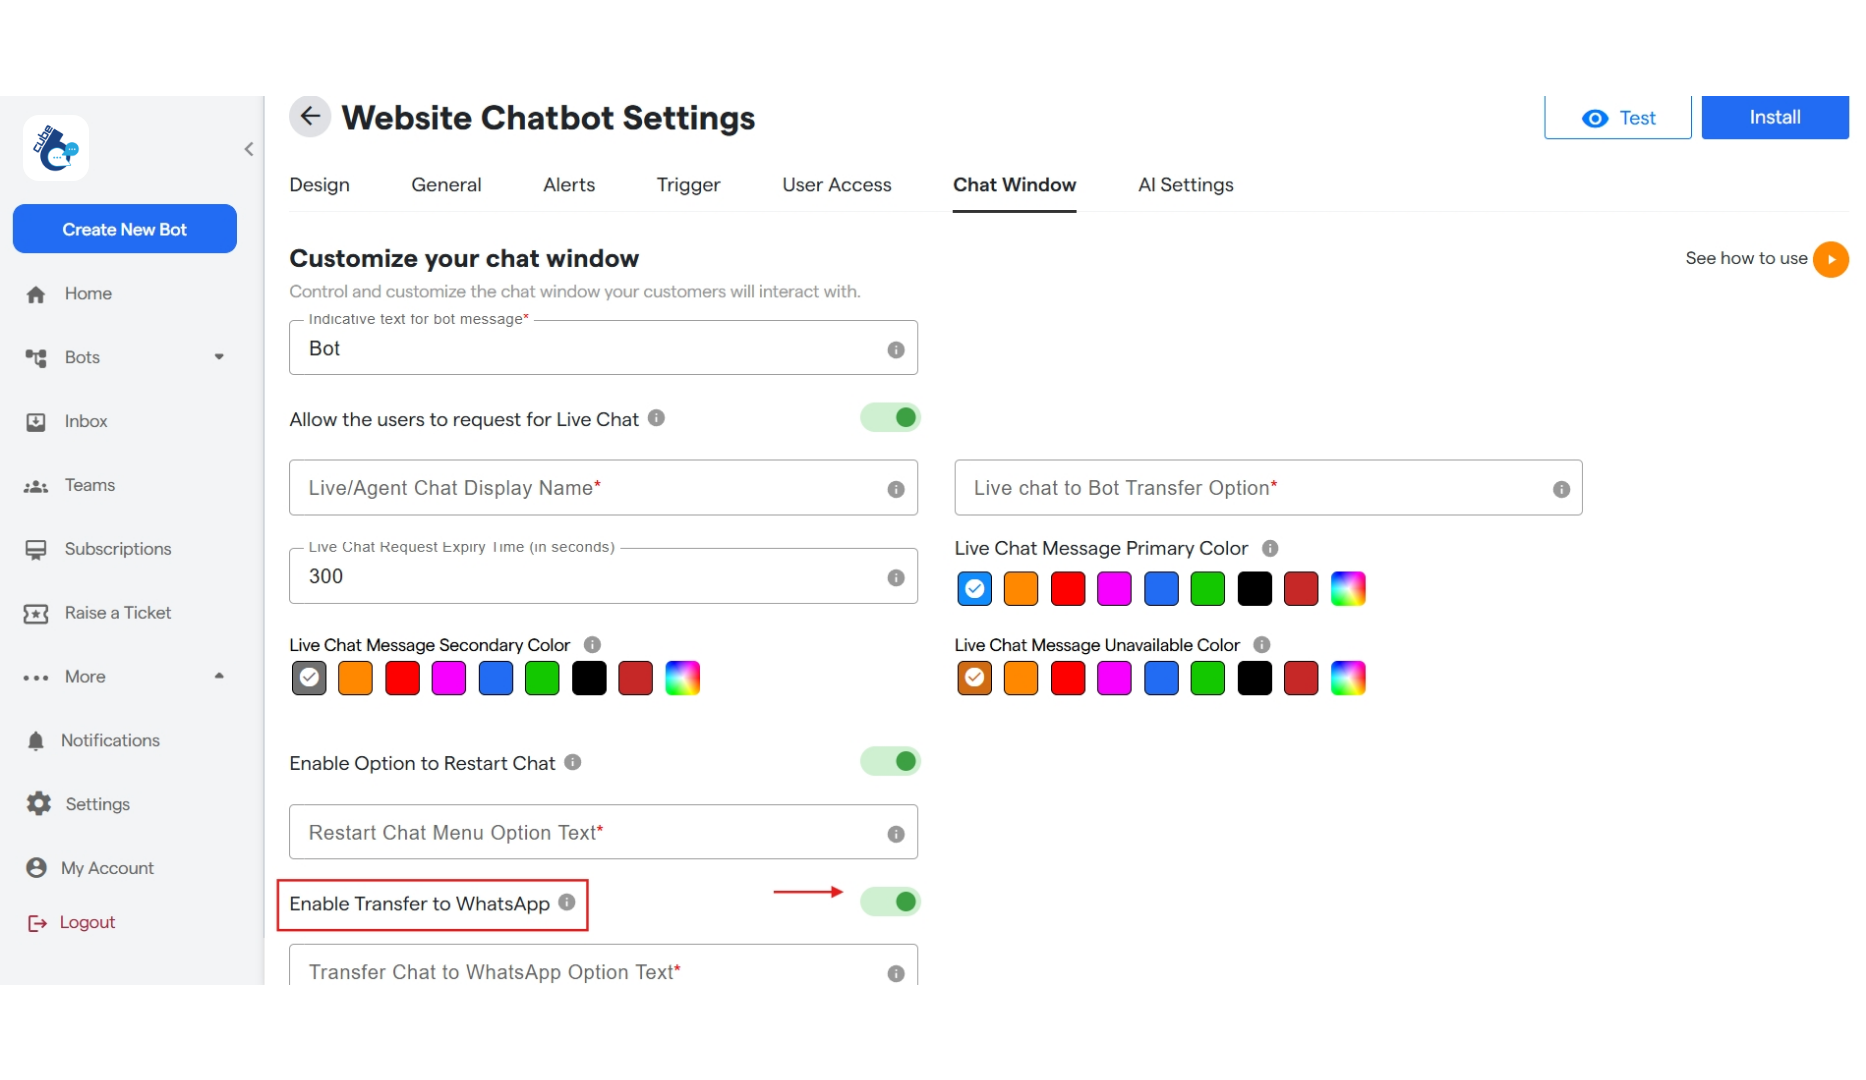Click the Install button

click(1774, 117)
